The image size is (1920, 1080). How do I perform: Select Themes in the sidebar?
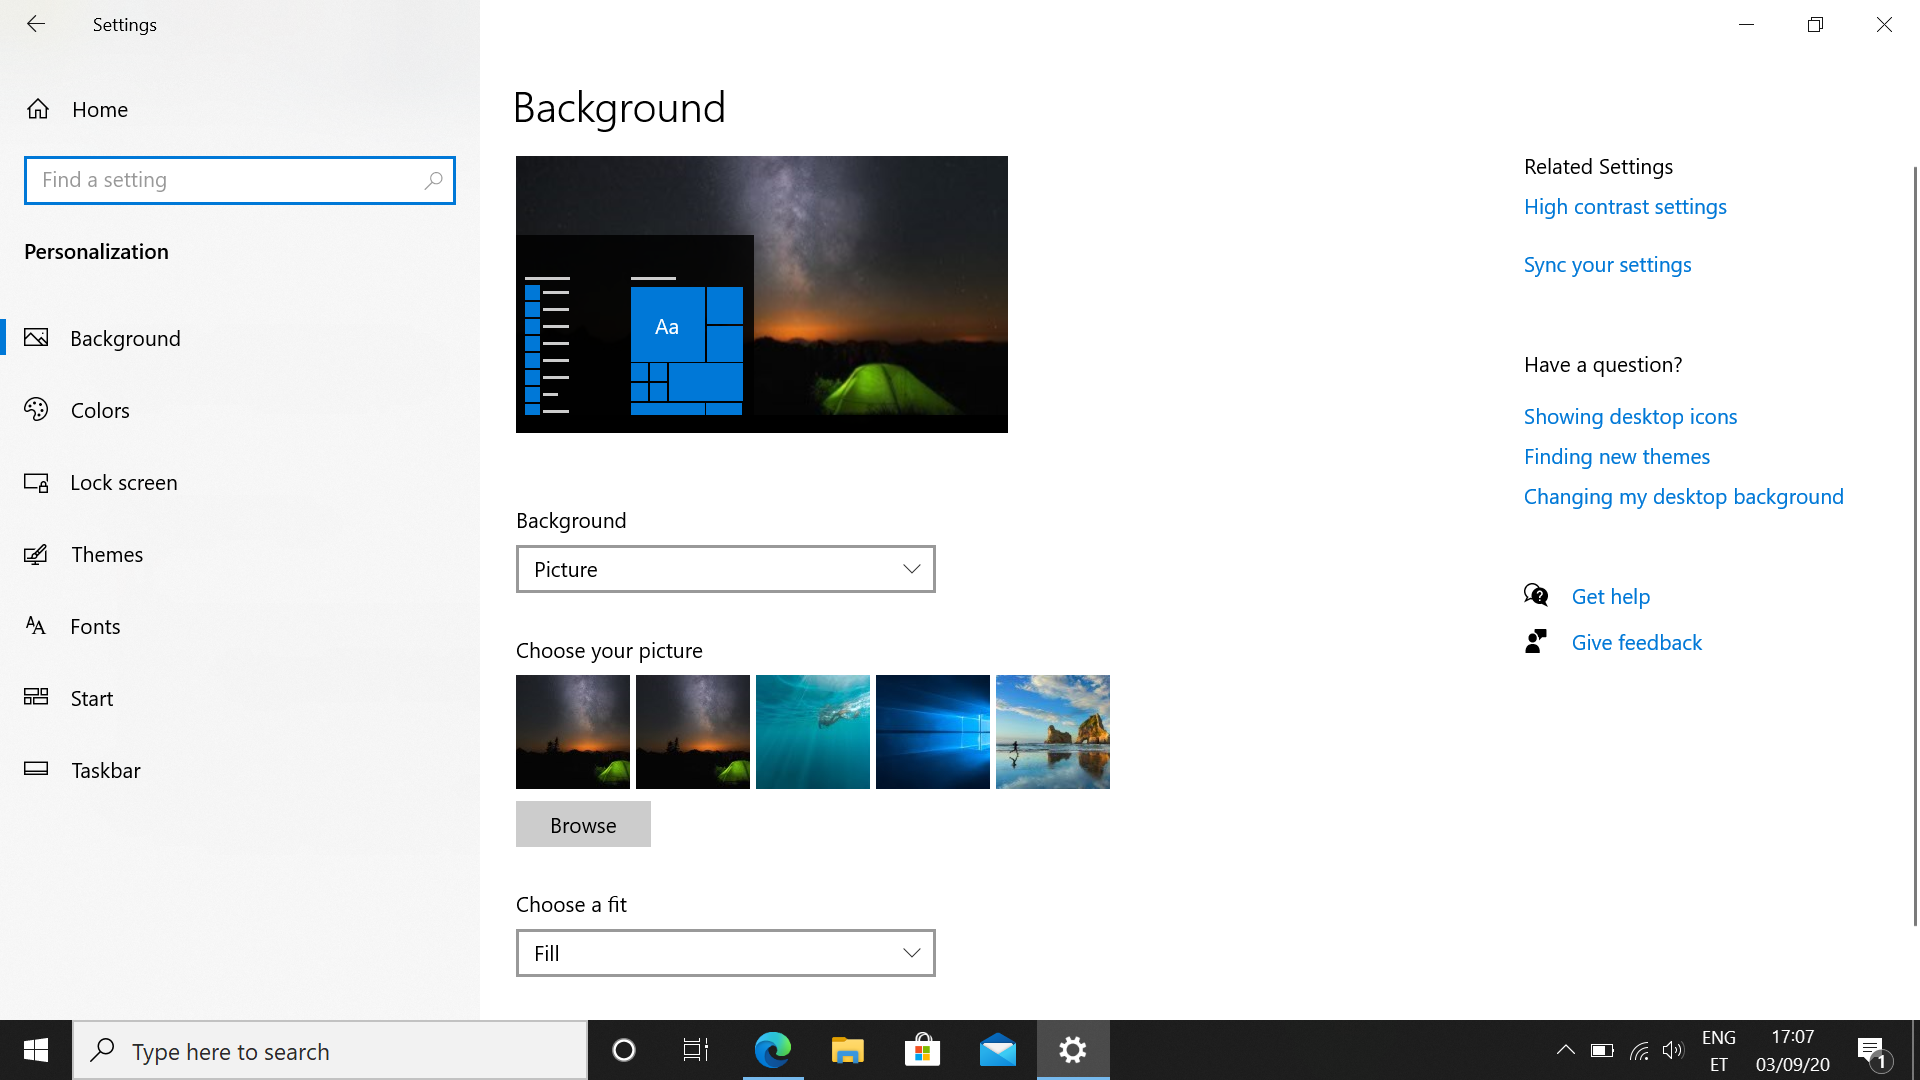[x=106, y=554]
